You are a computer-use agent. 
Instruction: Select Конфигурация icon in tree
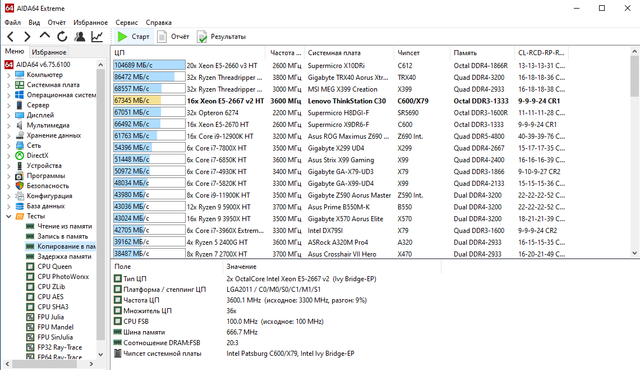(x=20, y=196)
